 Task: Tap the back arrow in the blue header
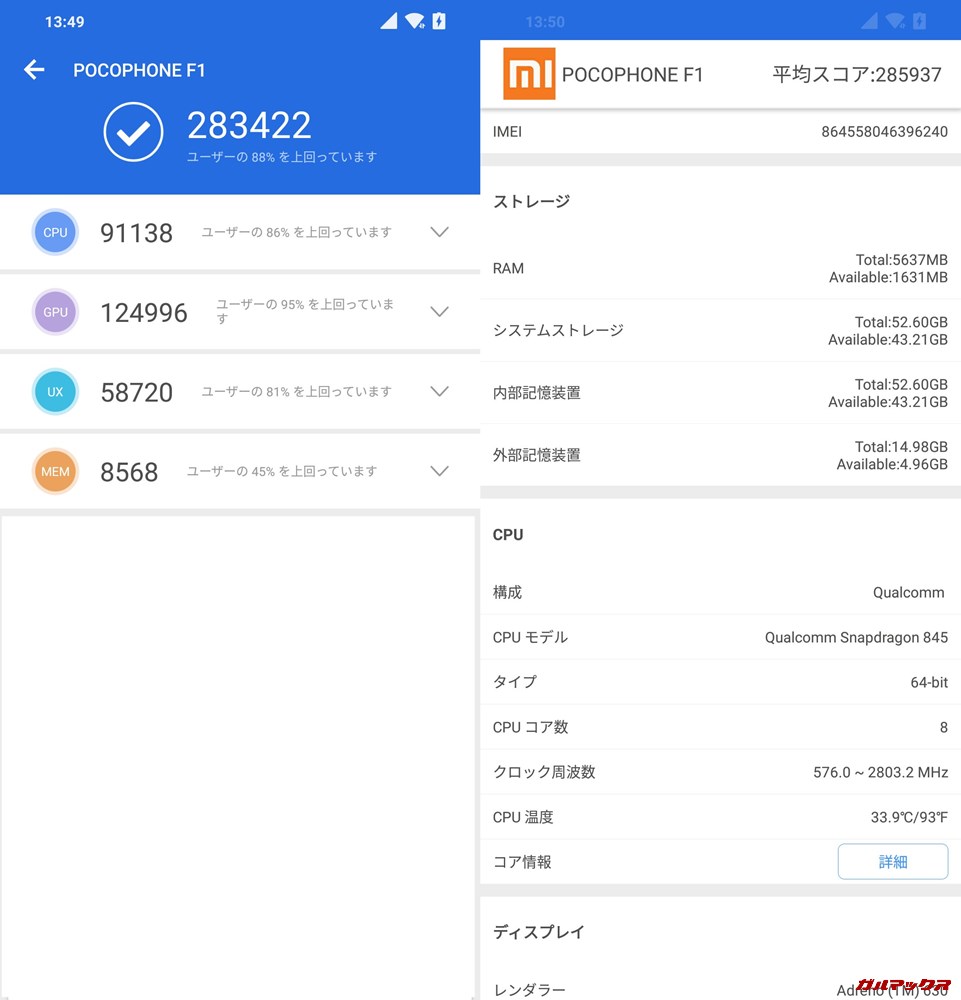point(34,70)
